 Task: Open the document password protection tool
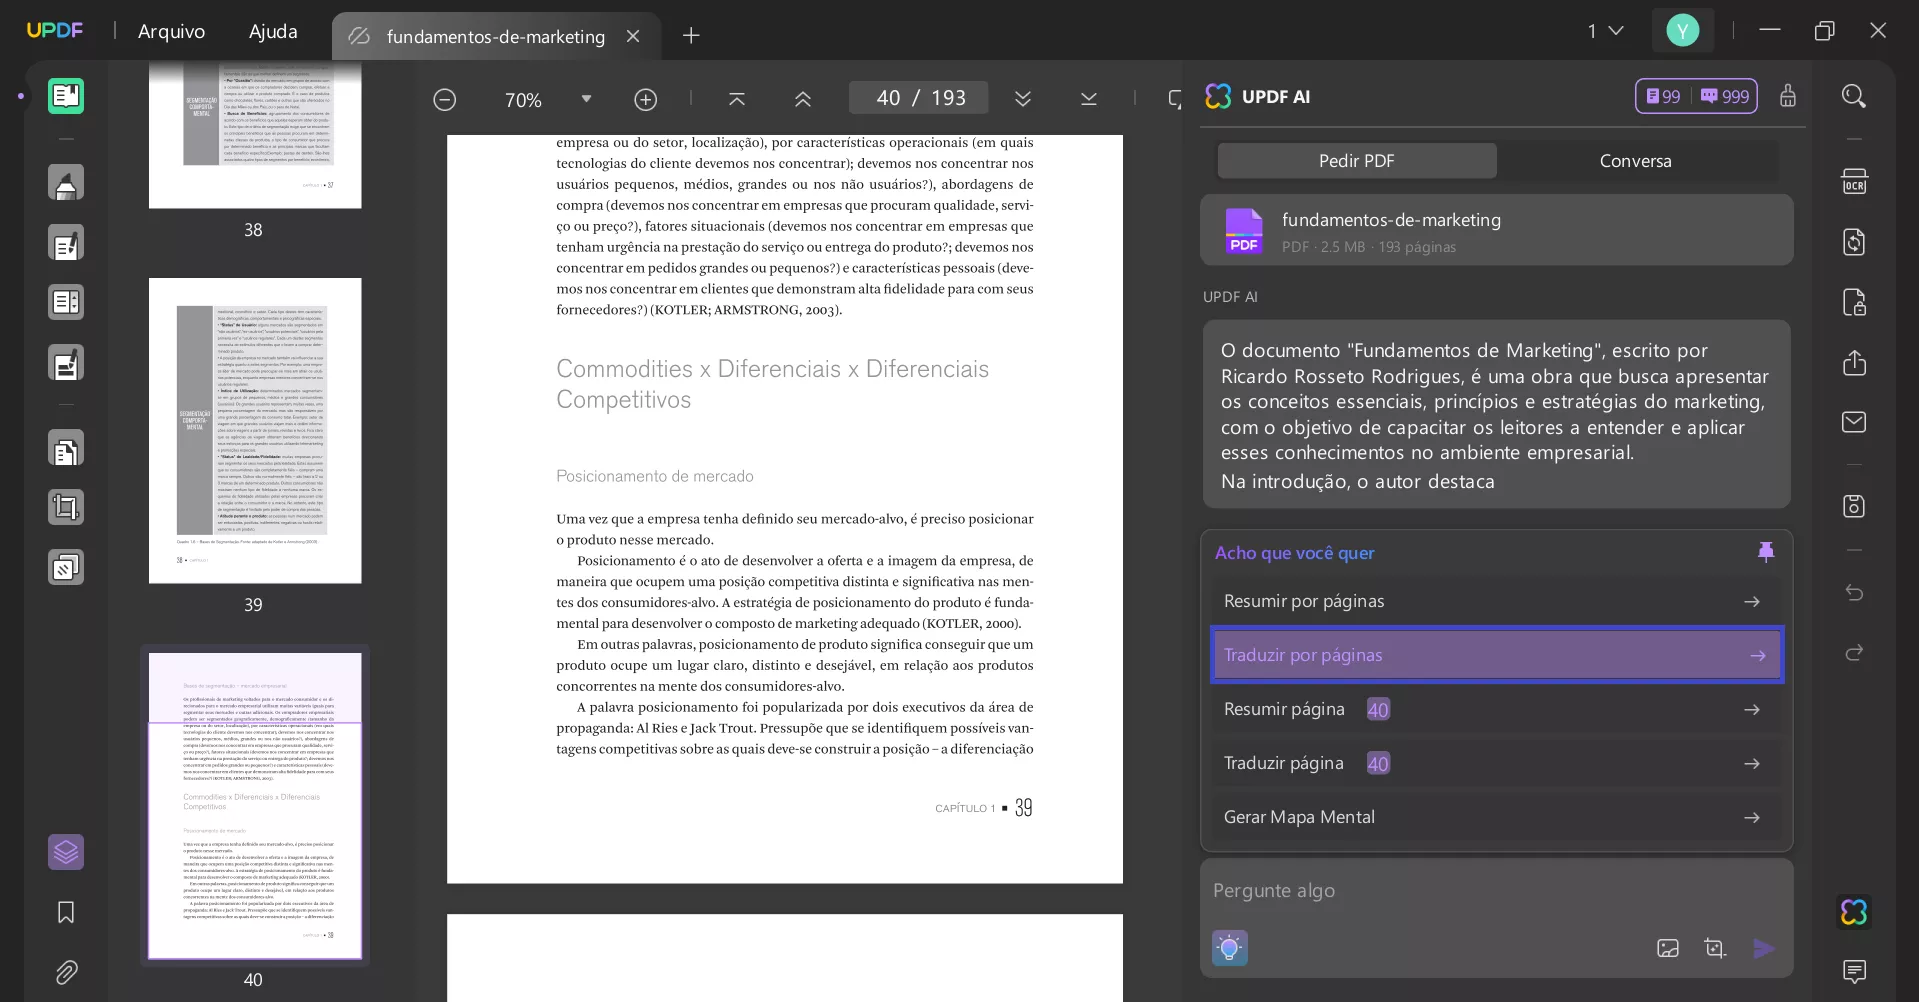point(1855,301)
